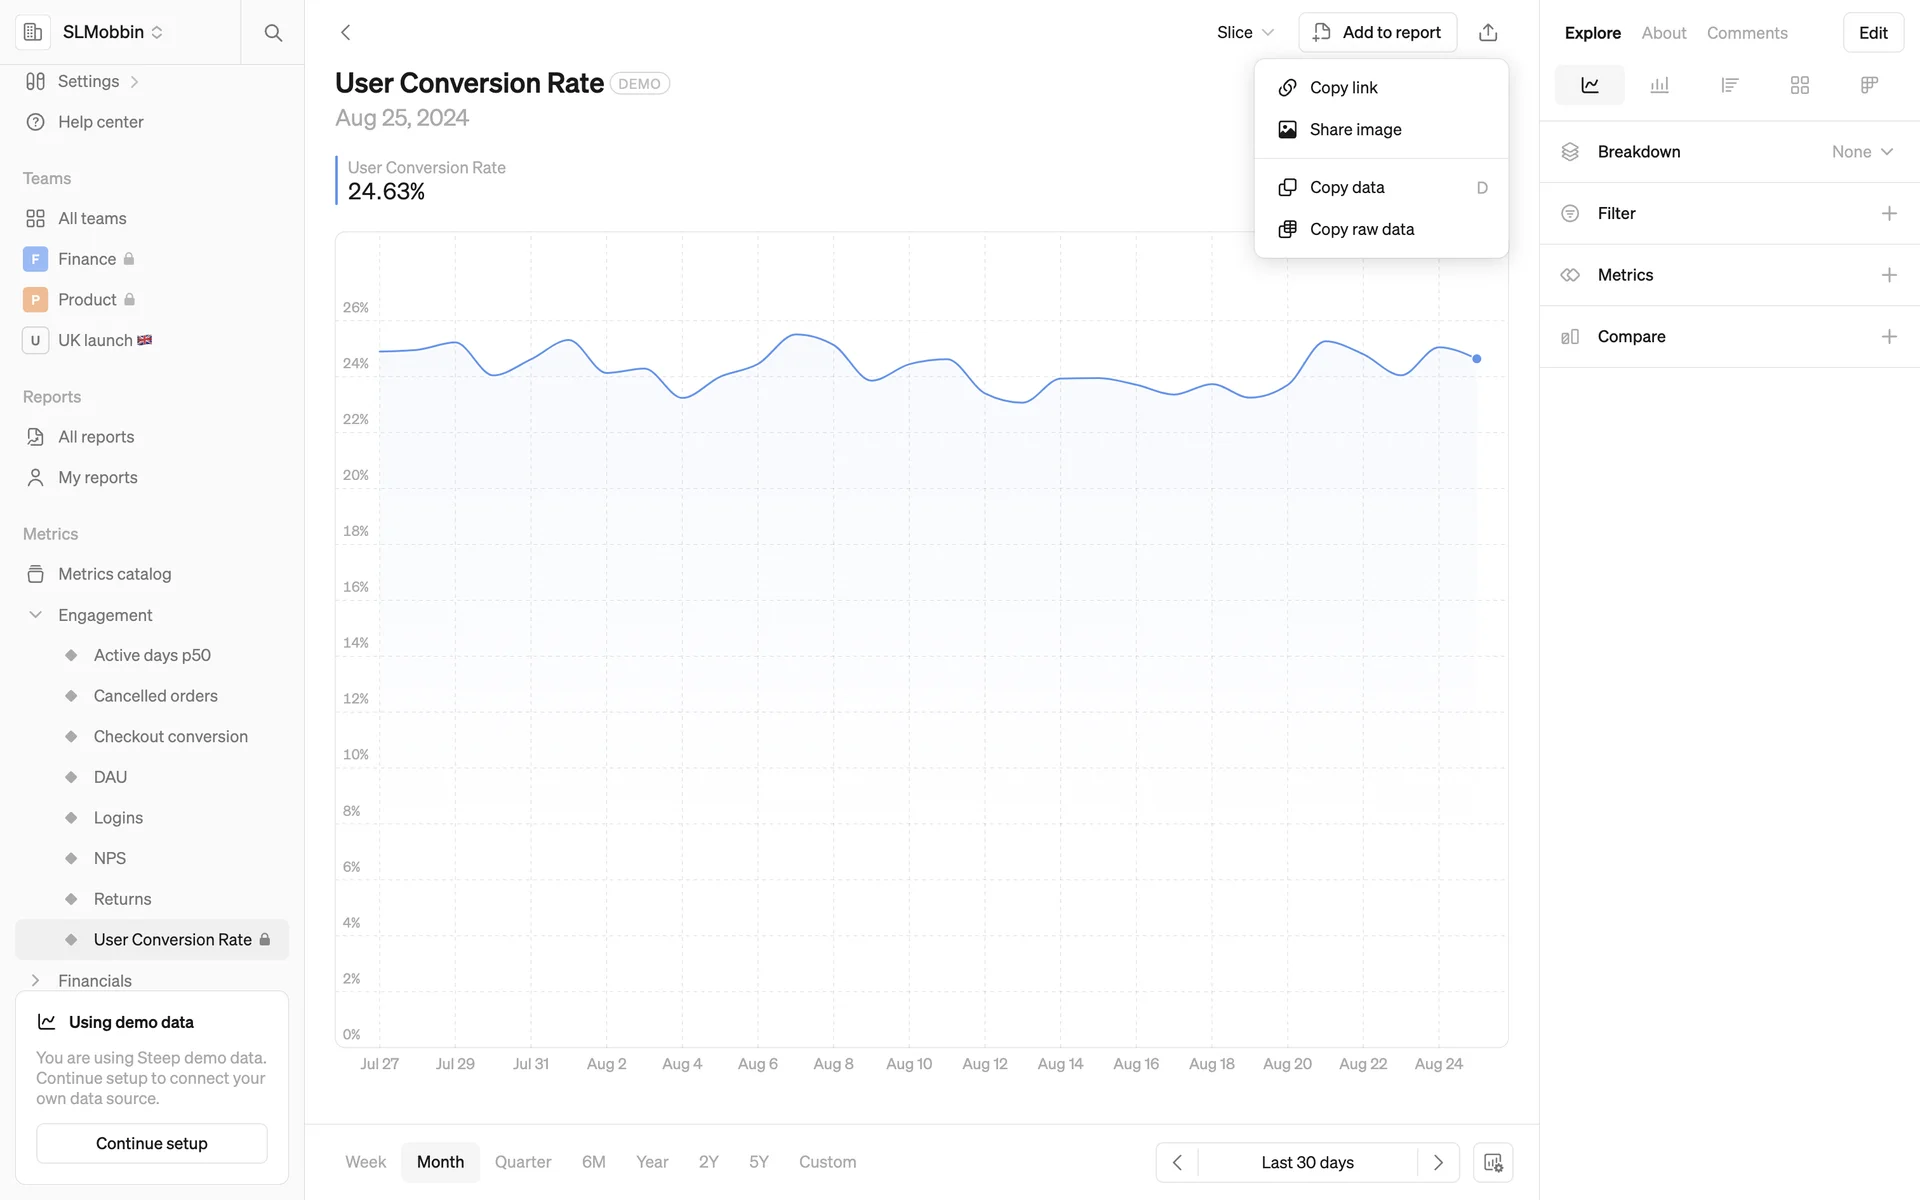Select the Quarter time range

pos(522,1162)
